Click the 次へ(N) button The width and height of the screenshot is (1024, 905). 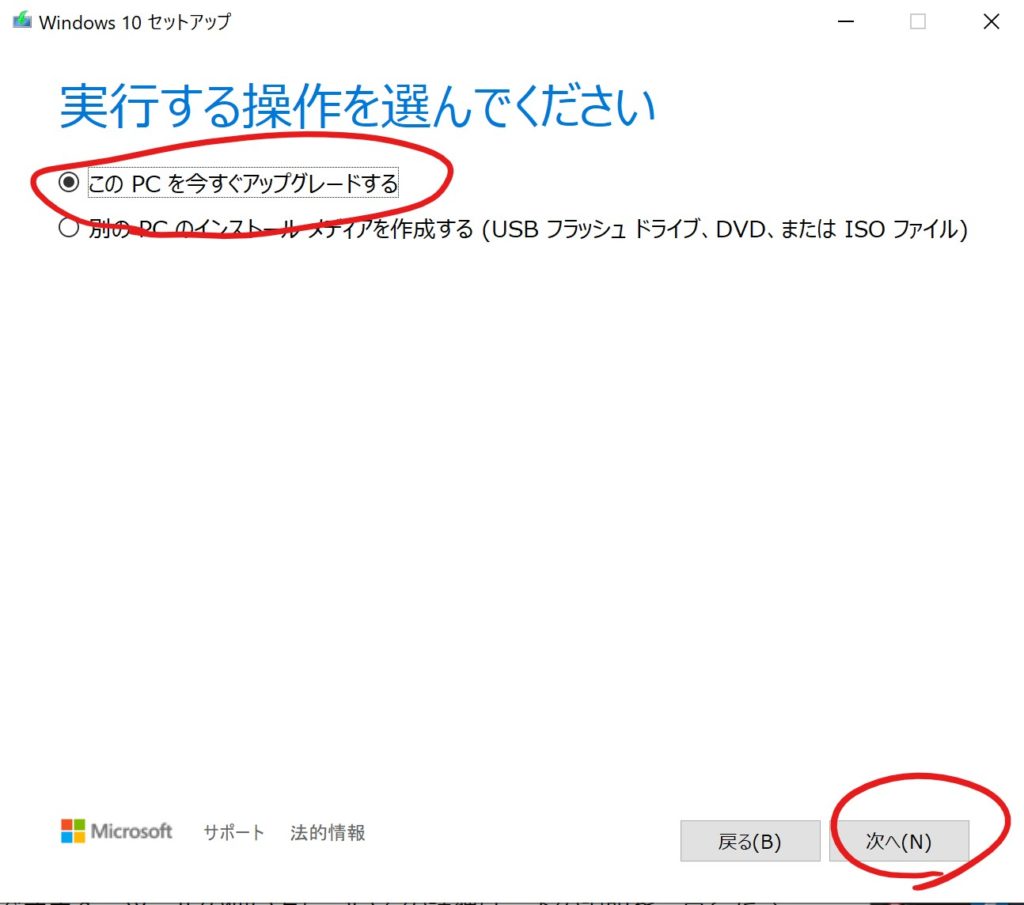pyautogui.click(x=899, y=841)
